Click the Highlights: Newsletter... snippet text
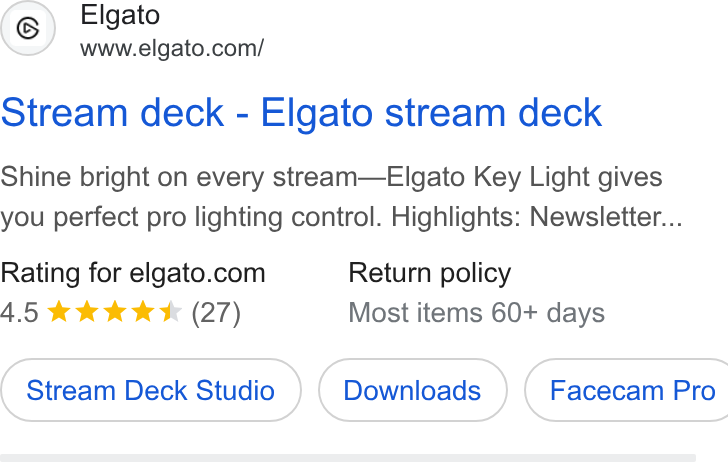The width and height of the screenshot is (728, 462). tap(537, 217)
